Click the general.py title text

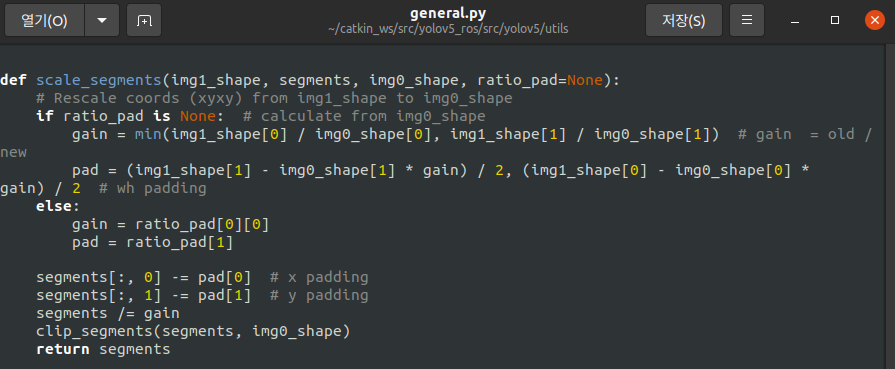[448, 14]
